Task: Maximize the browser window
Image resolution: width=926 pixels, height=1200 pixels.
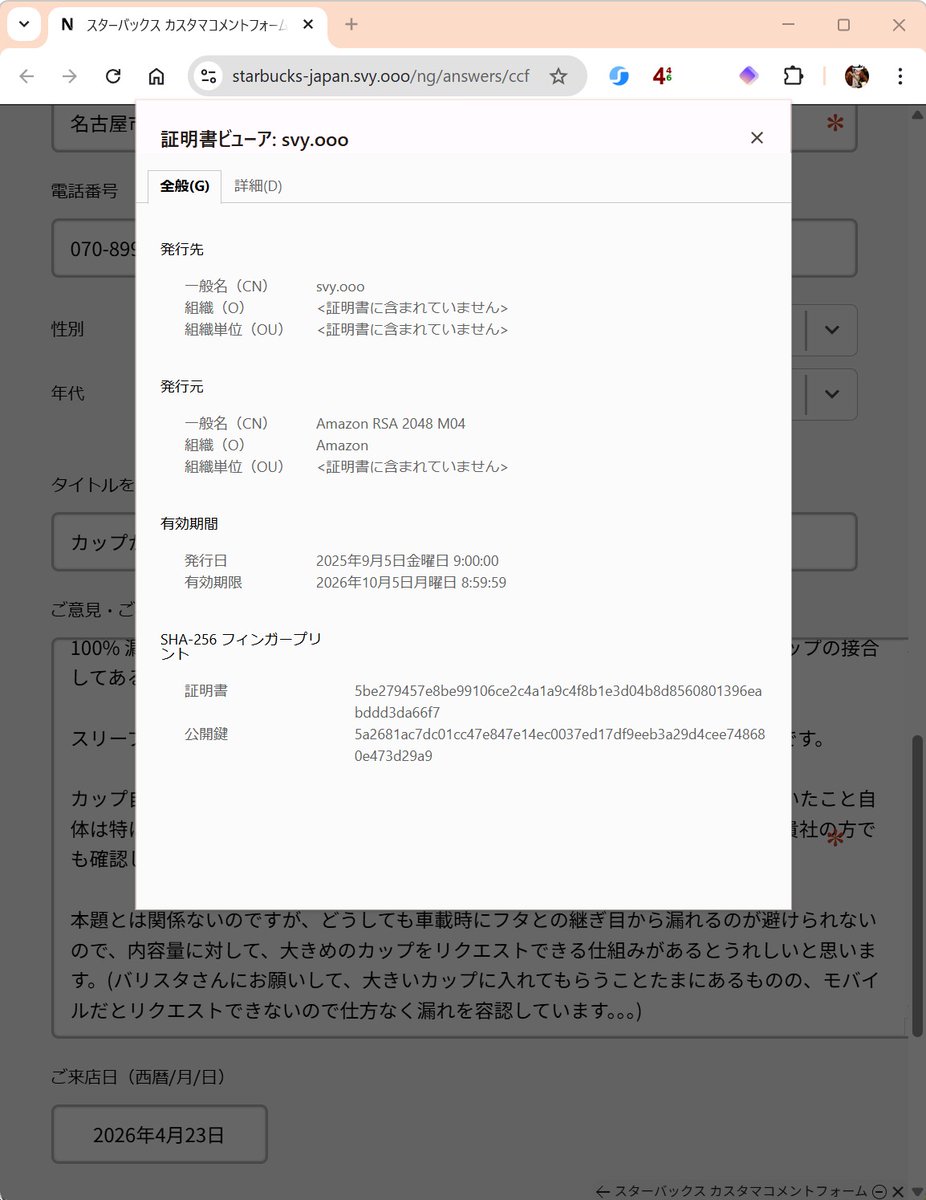Action: 843,24
